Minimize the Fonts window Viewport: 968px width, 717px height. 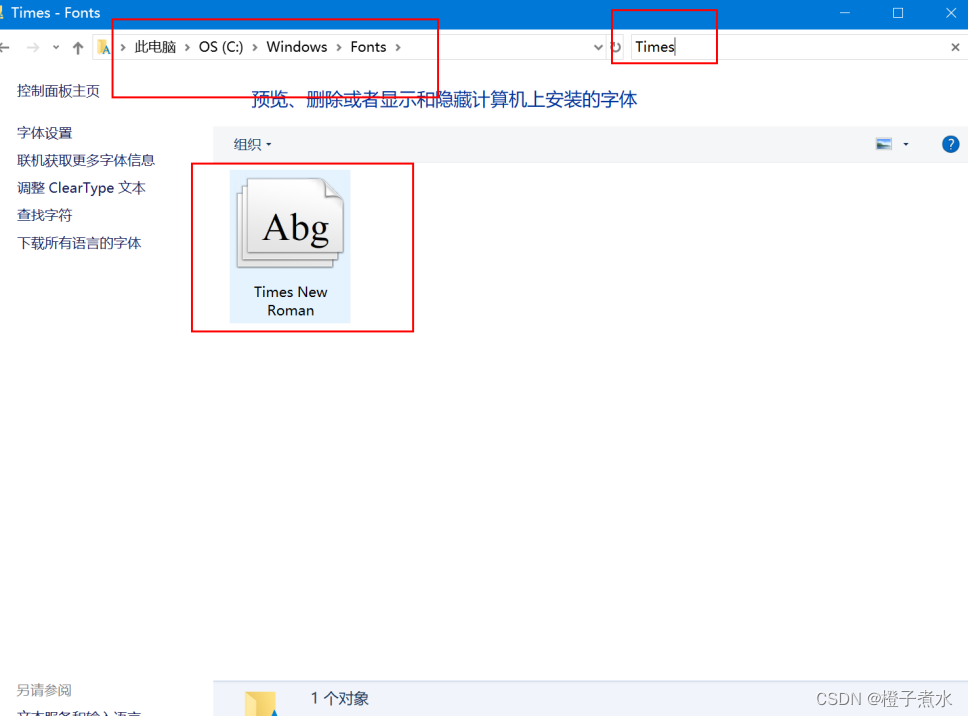tap(845, 13)
